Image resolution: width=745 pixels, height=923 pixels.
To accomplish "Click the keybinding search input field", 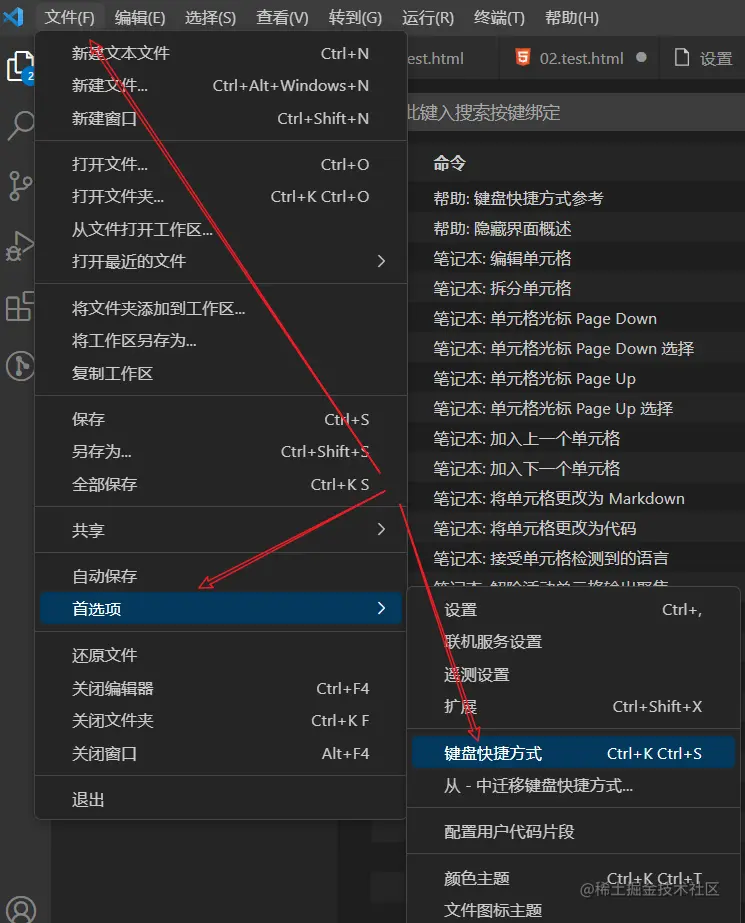I will [x=576, y=112].
